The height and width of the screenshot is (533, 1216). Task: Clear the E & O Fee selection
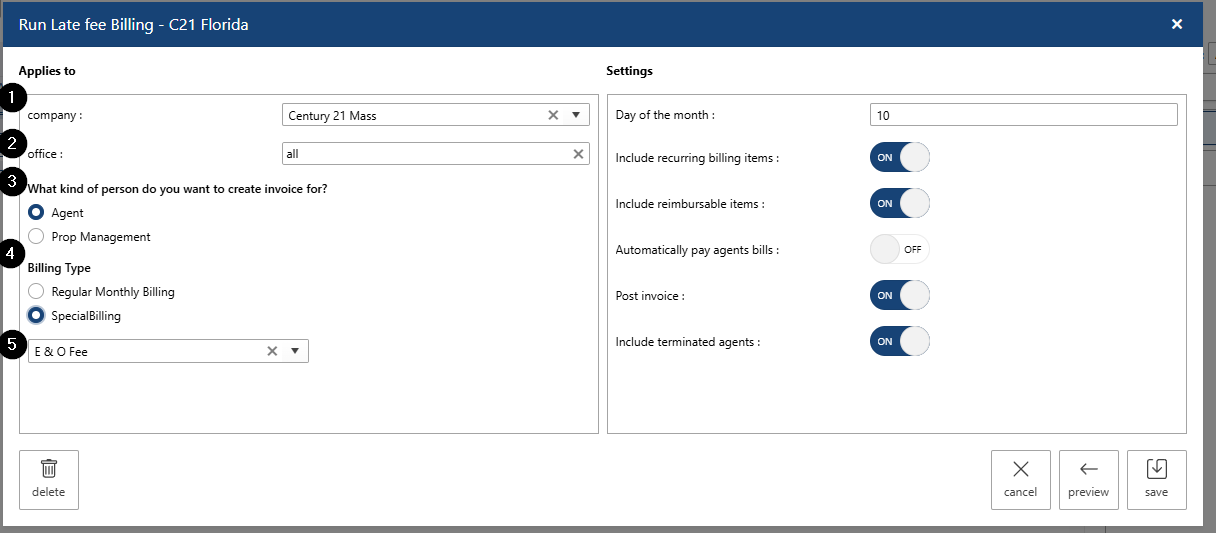pyautogui.click(x=272, y=351)
